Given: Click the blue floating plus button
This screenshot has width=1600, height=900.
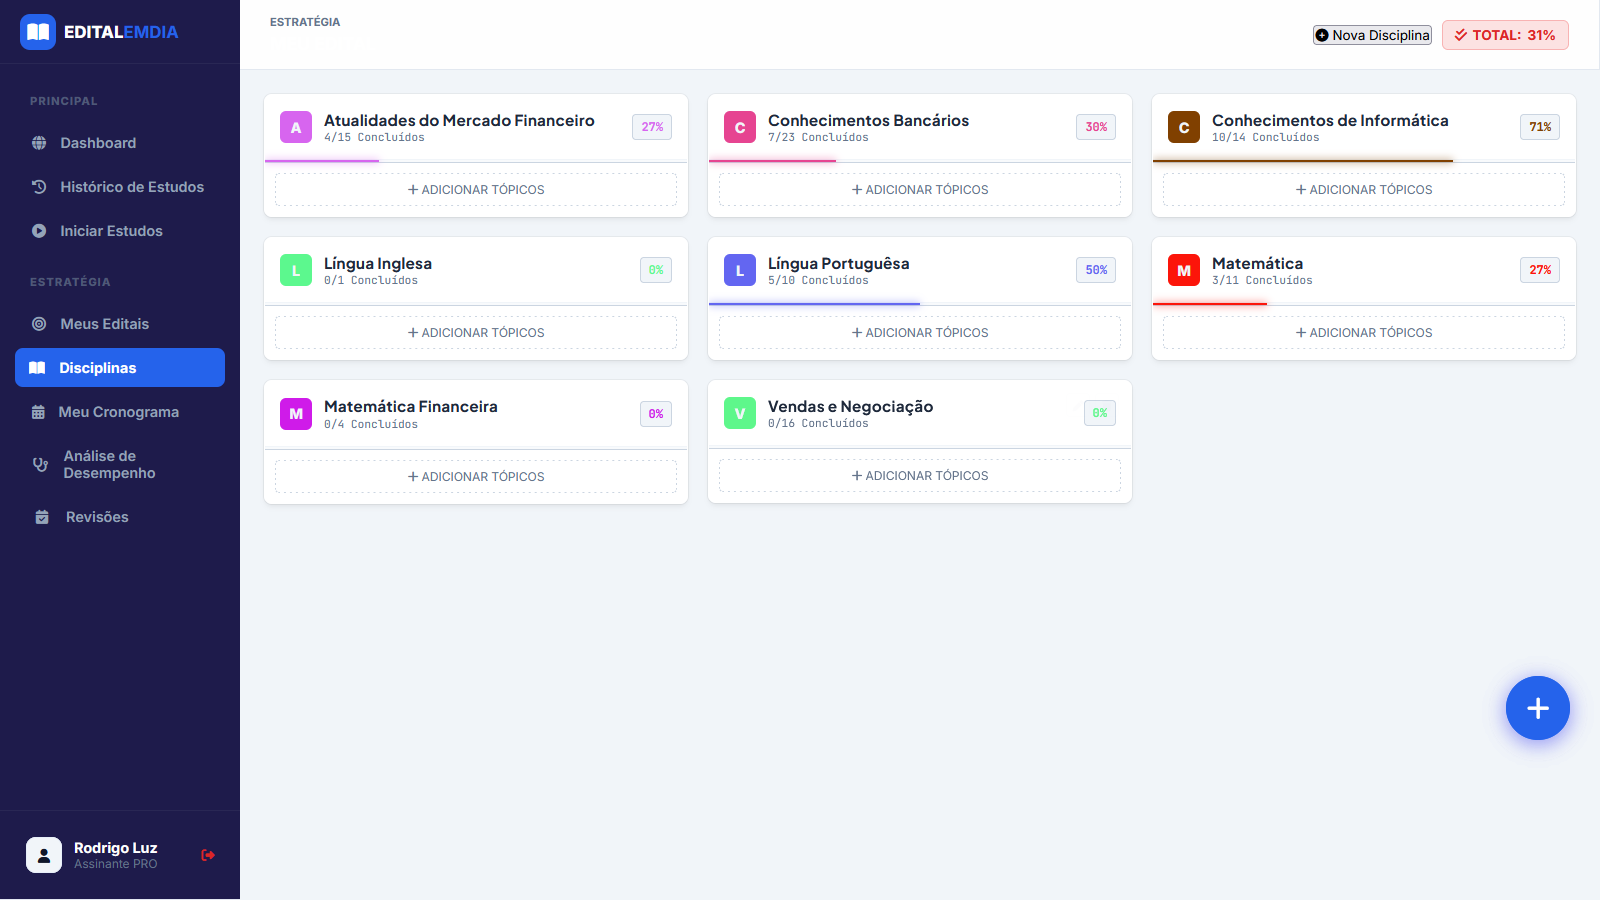Looking at the screenshot, I should coord(1537,708).
